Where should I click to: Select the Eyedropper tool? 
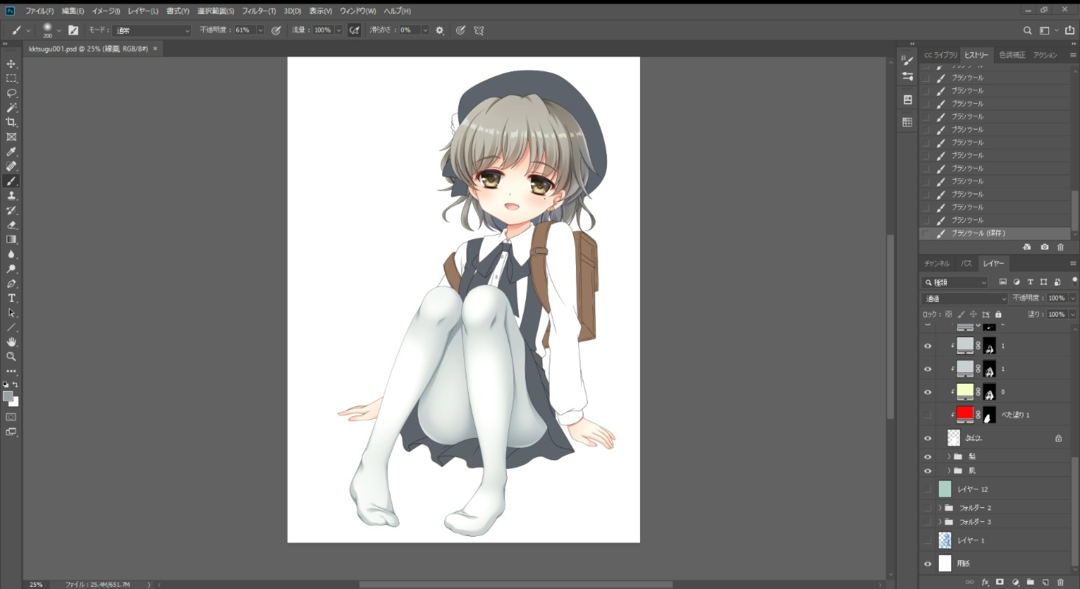12,151
